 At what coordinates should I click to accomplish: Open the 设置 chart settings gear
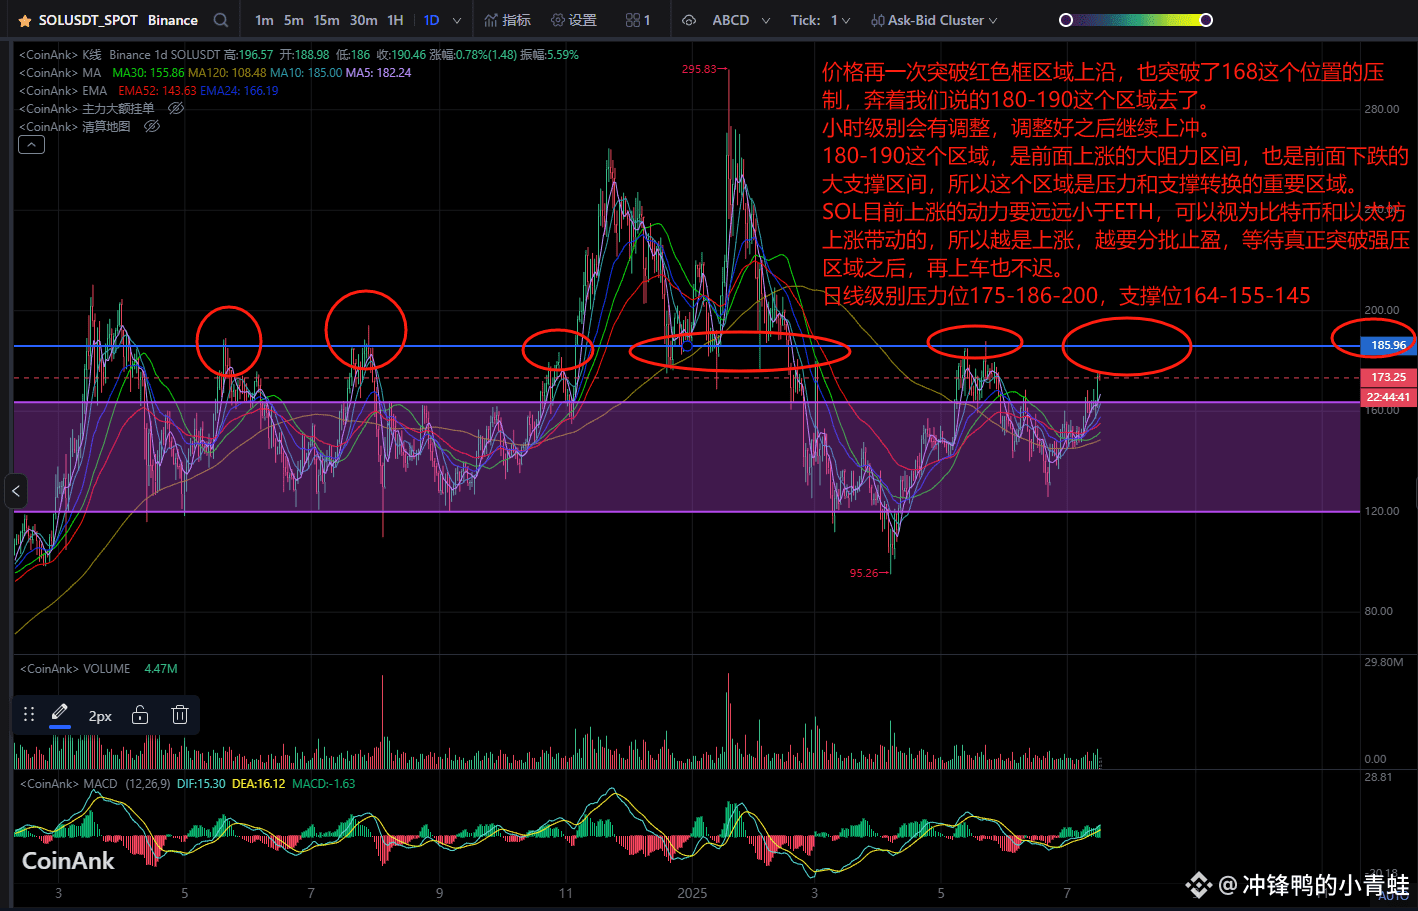click(x=574, y=20)
